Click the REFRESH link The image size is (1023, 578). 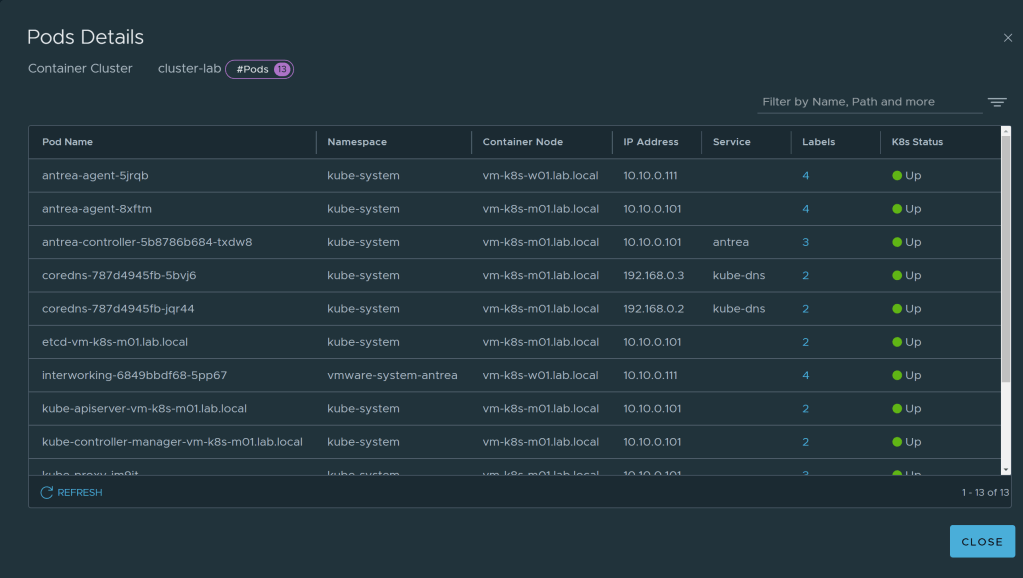pos(79,493)
